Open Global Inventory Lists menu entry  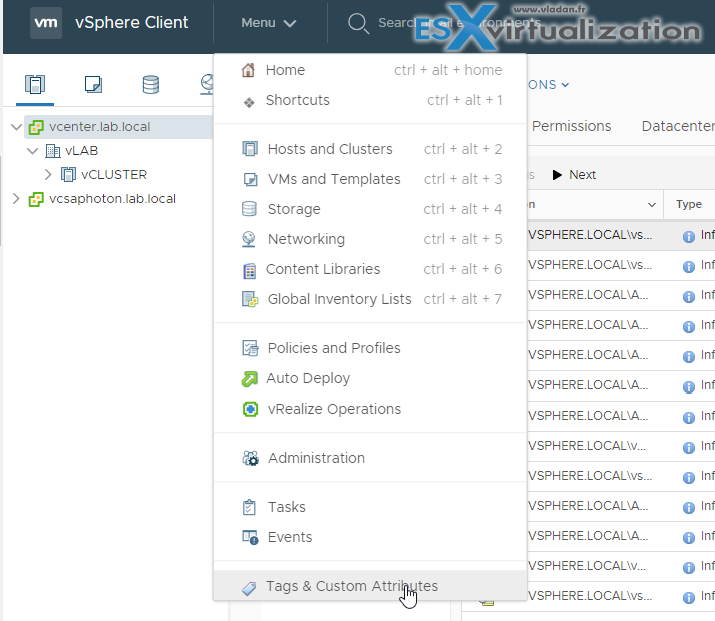pyautogui.click(x=370, y=299)
